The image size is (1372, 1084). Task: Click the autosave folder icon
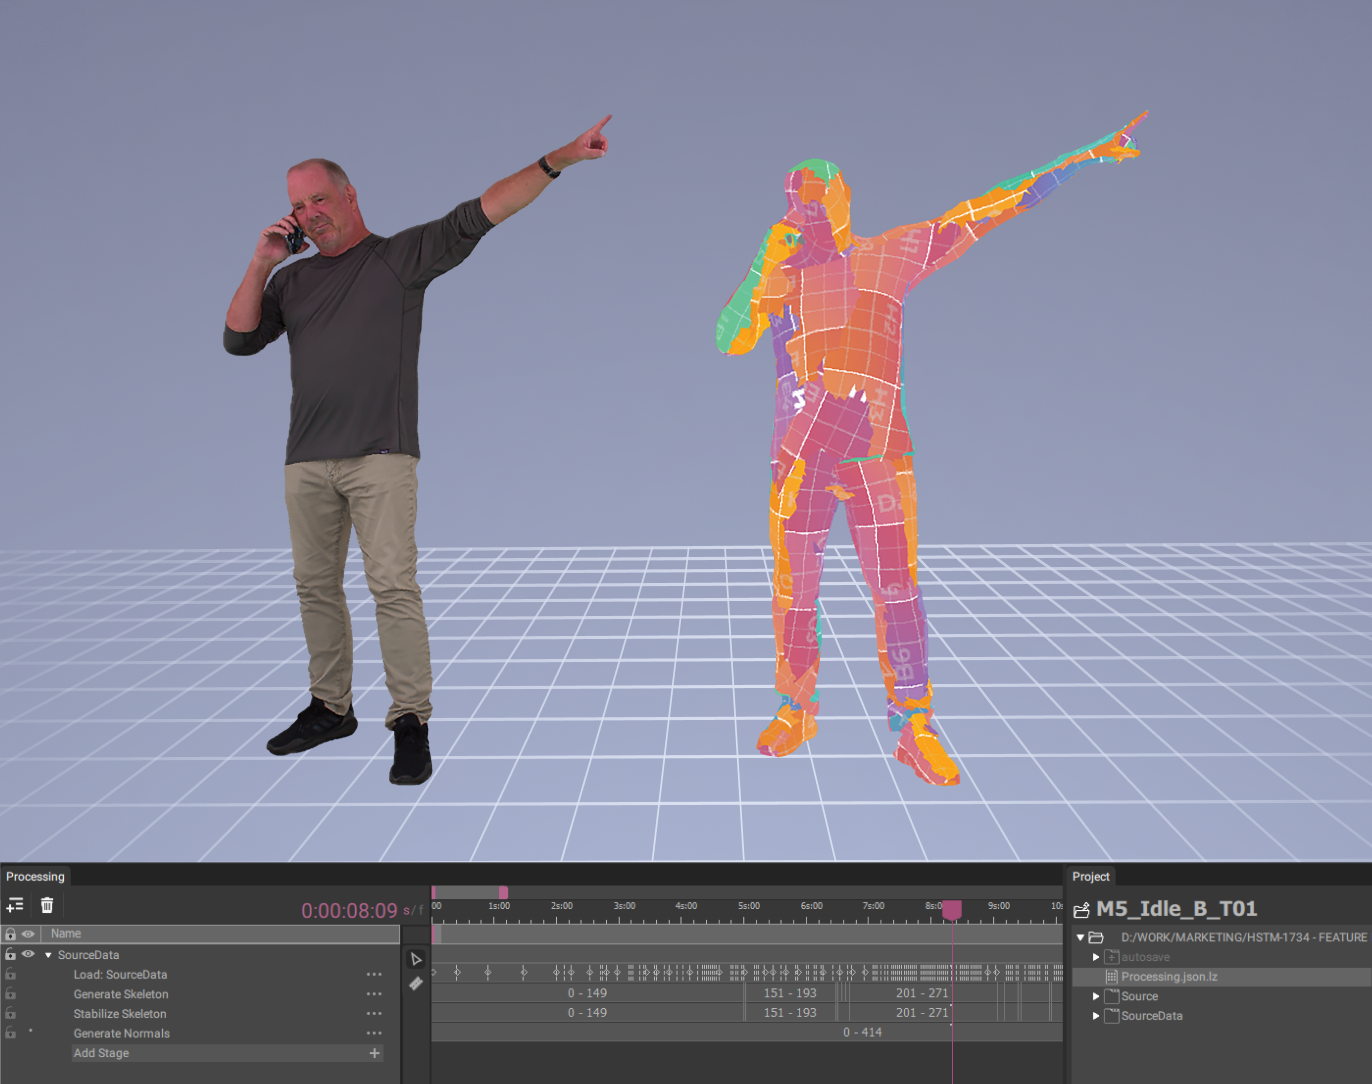(1111, 957)
